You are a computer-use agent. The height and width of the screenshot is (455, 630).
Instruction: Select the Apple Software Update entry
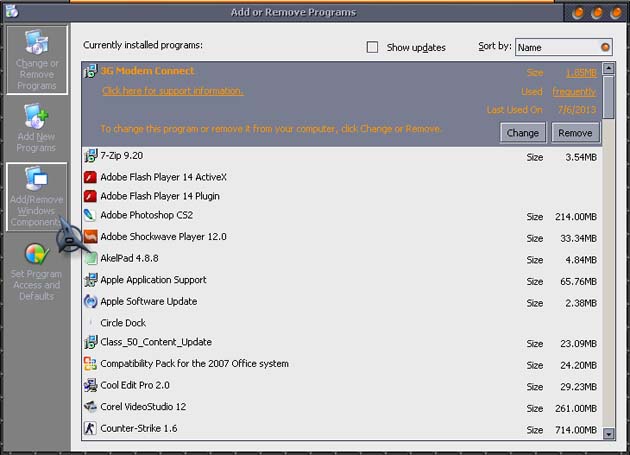coord(342,302)
